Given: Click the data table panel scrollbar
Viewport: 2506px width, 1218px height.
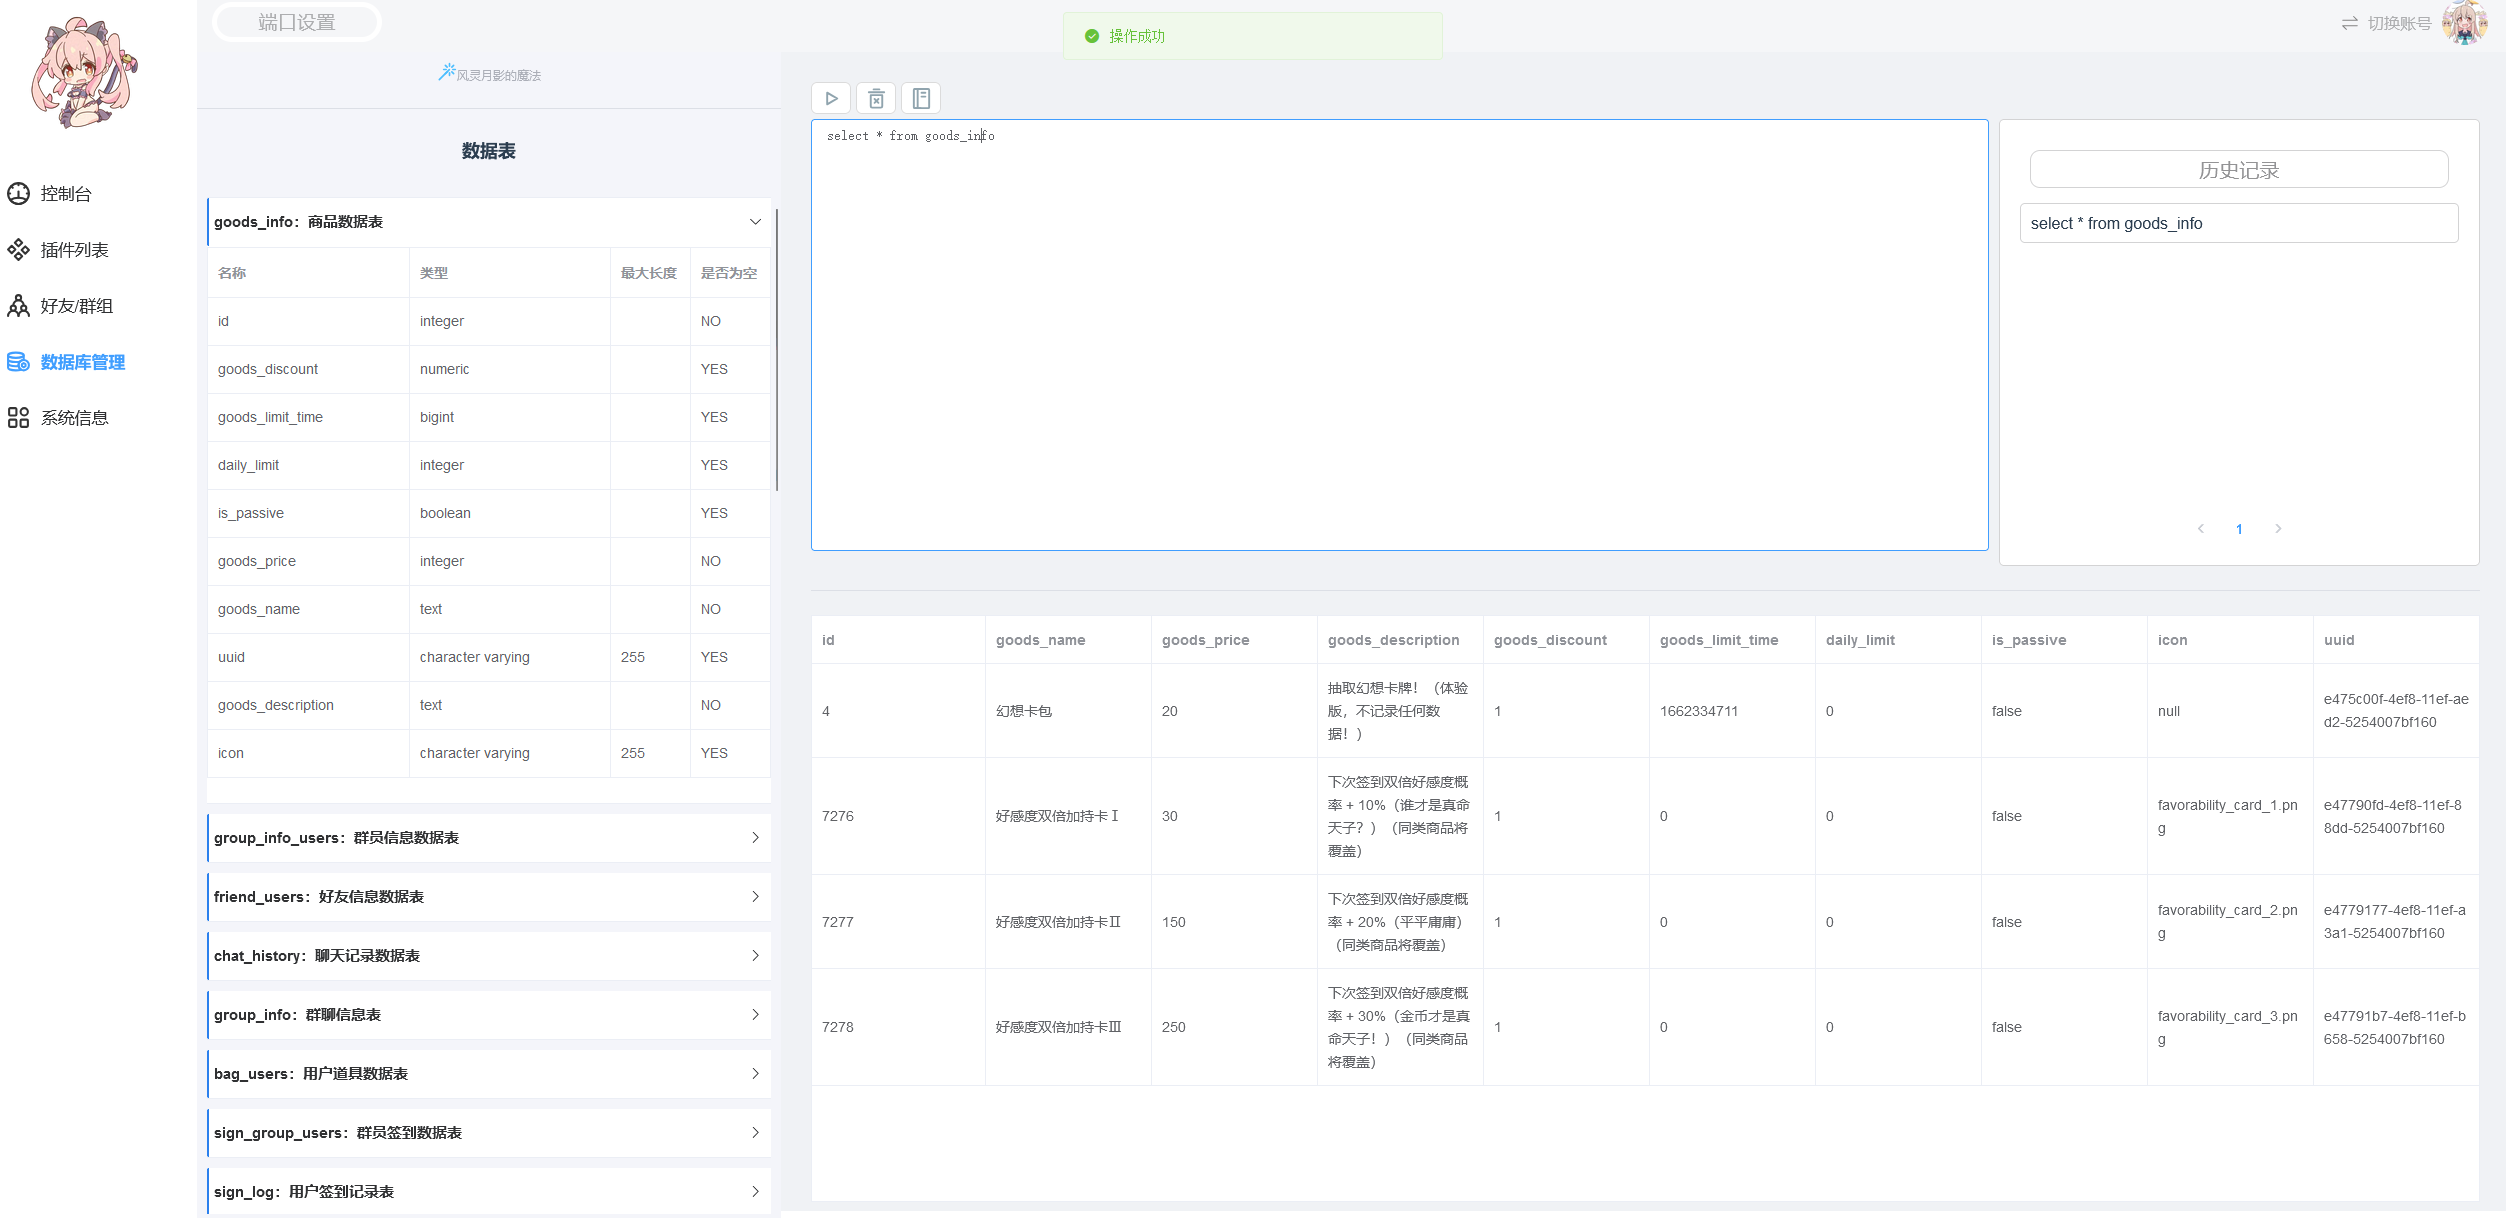Looking at the screenshot, I should [x=776, y=350].
